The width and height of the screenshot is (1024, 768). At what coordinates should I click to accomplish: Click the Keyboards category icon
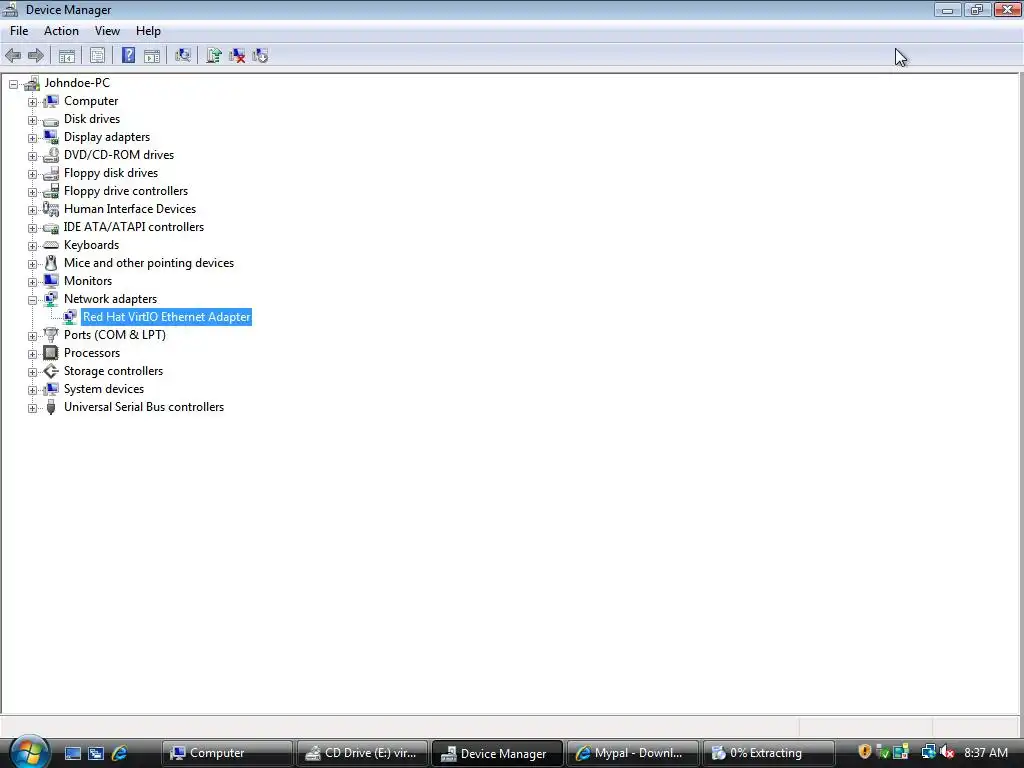point(51,245)
